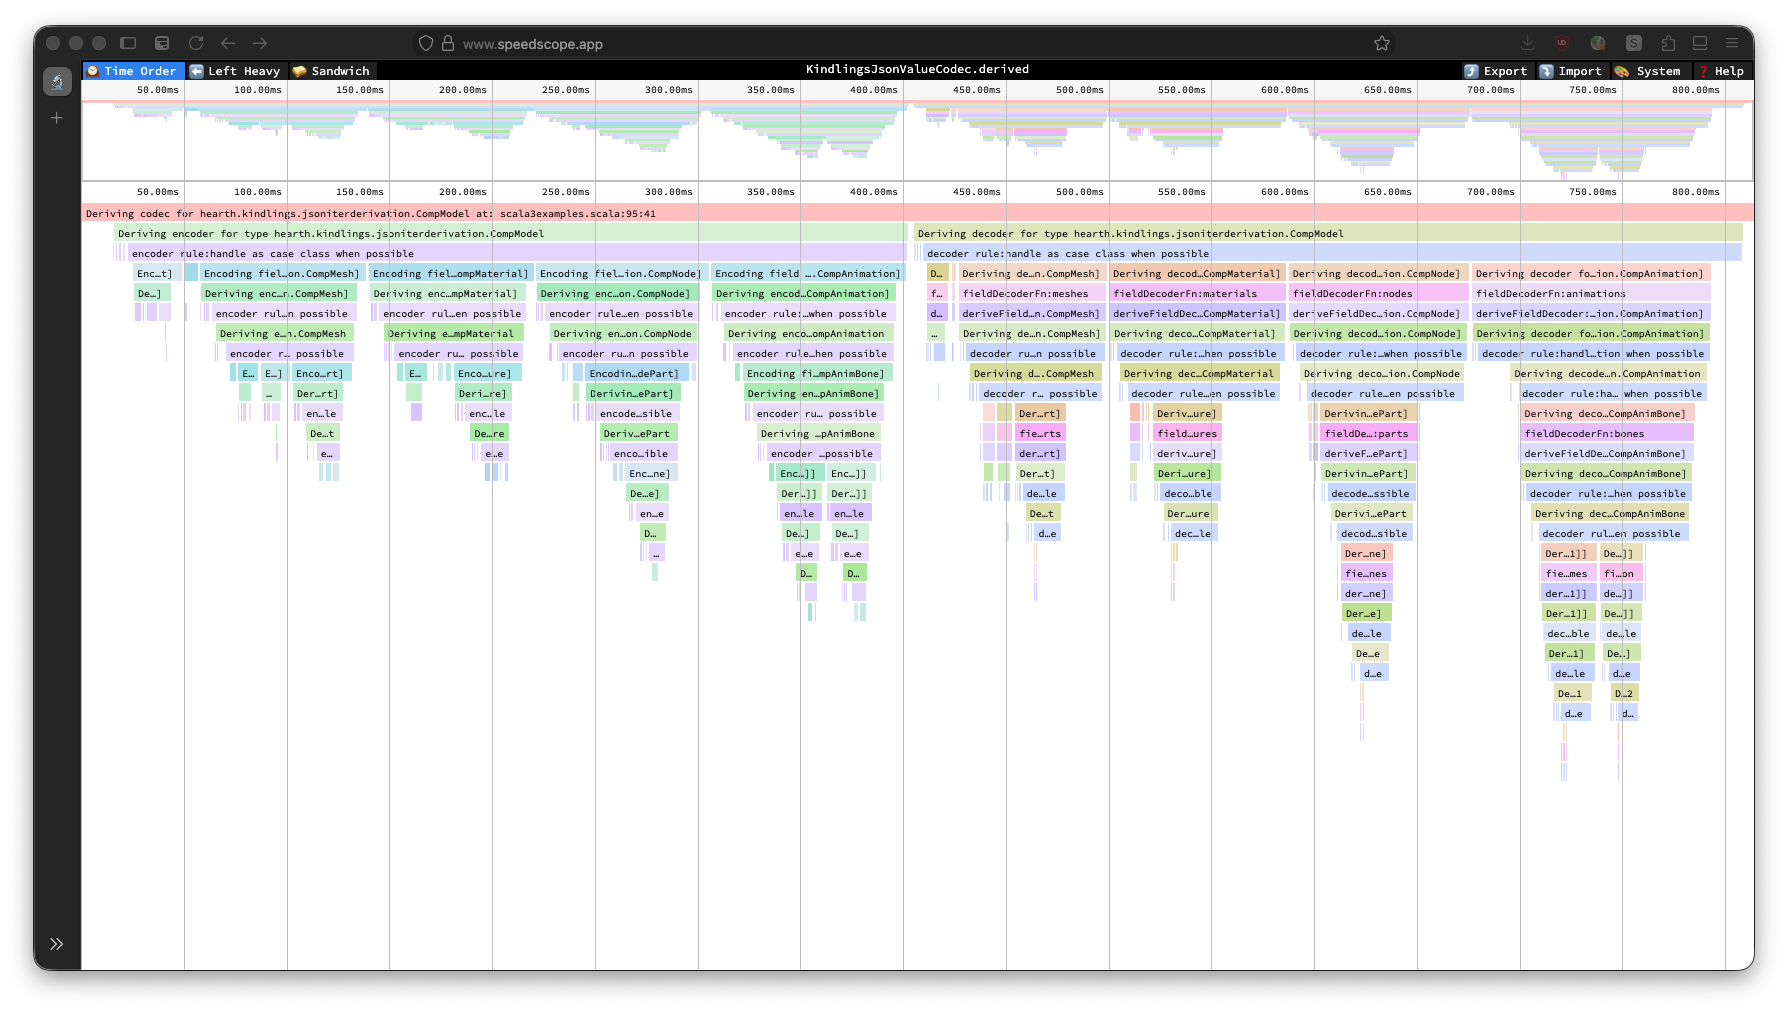Open the extensions puzzle-piece icon

(x=1667, y=43)
